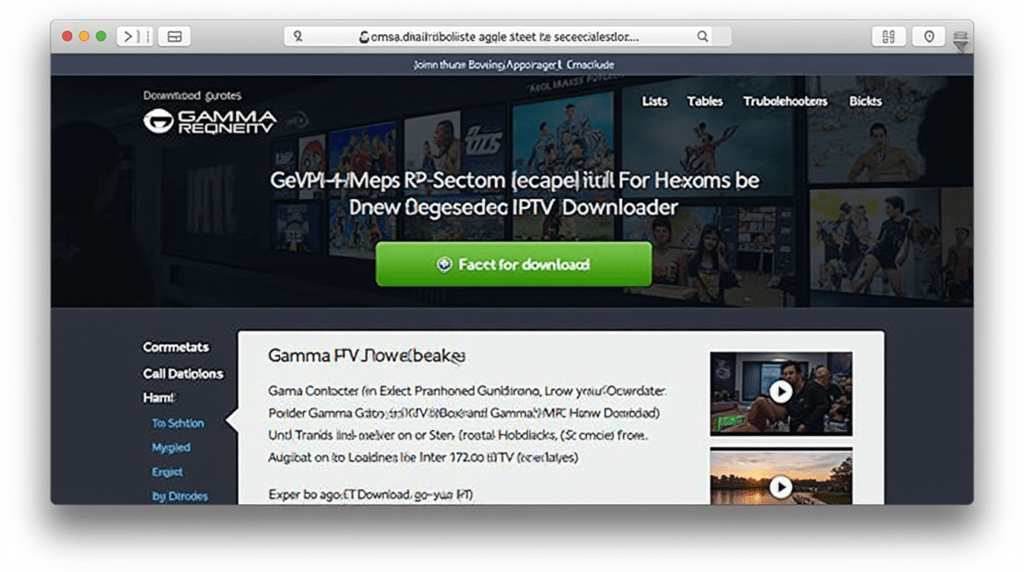Click the address bar URL field
Screen dimensions: 1024x572
pos(507,37)
